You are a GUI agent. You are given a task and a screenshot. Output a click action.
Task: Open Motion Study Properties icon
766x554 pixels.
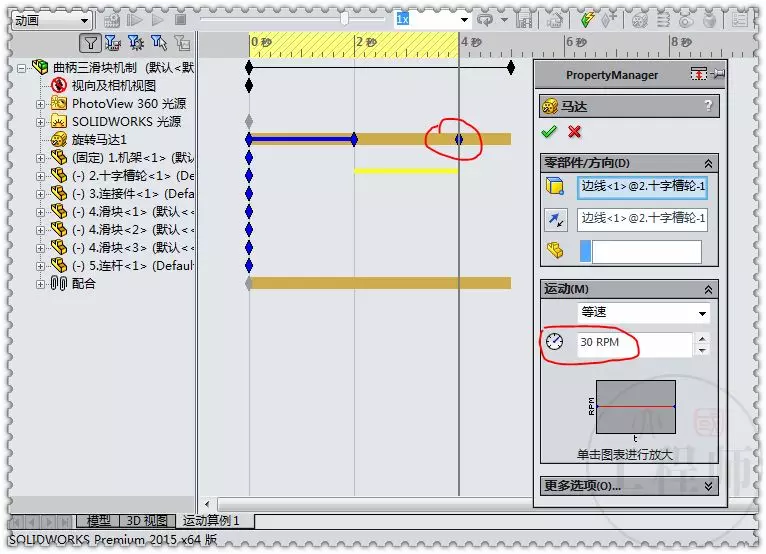(x=740, y=20)
